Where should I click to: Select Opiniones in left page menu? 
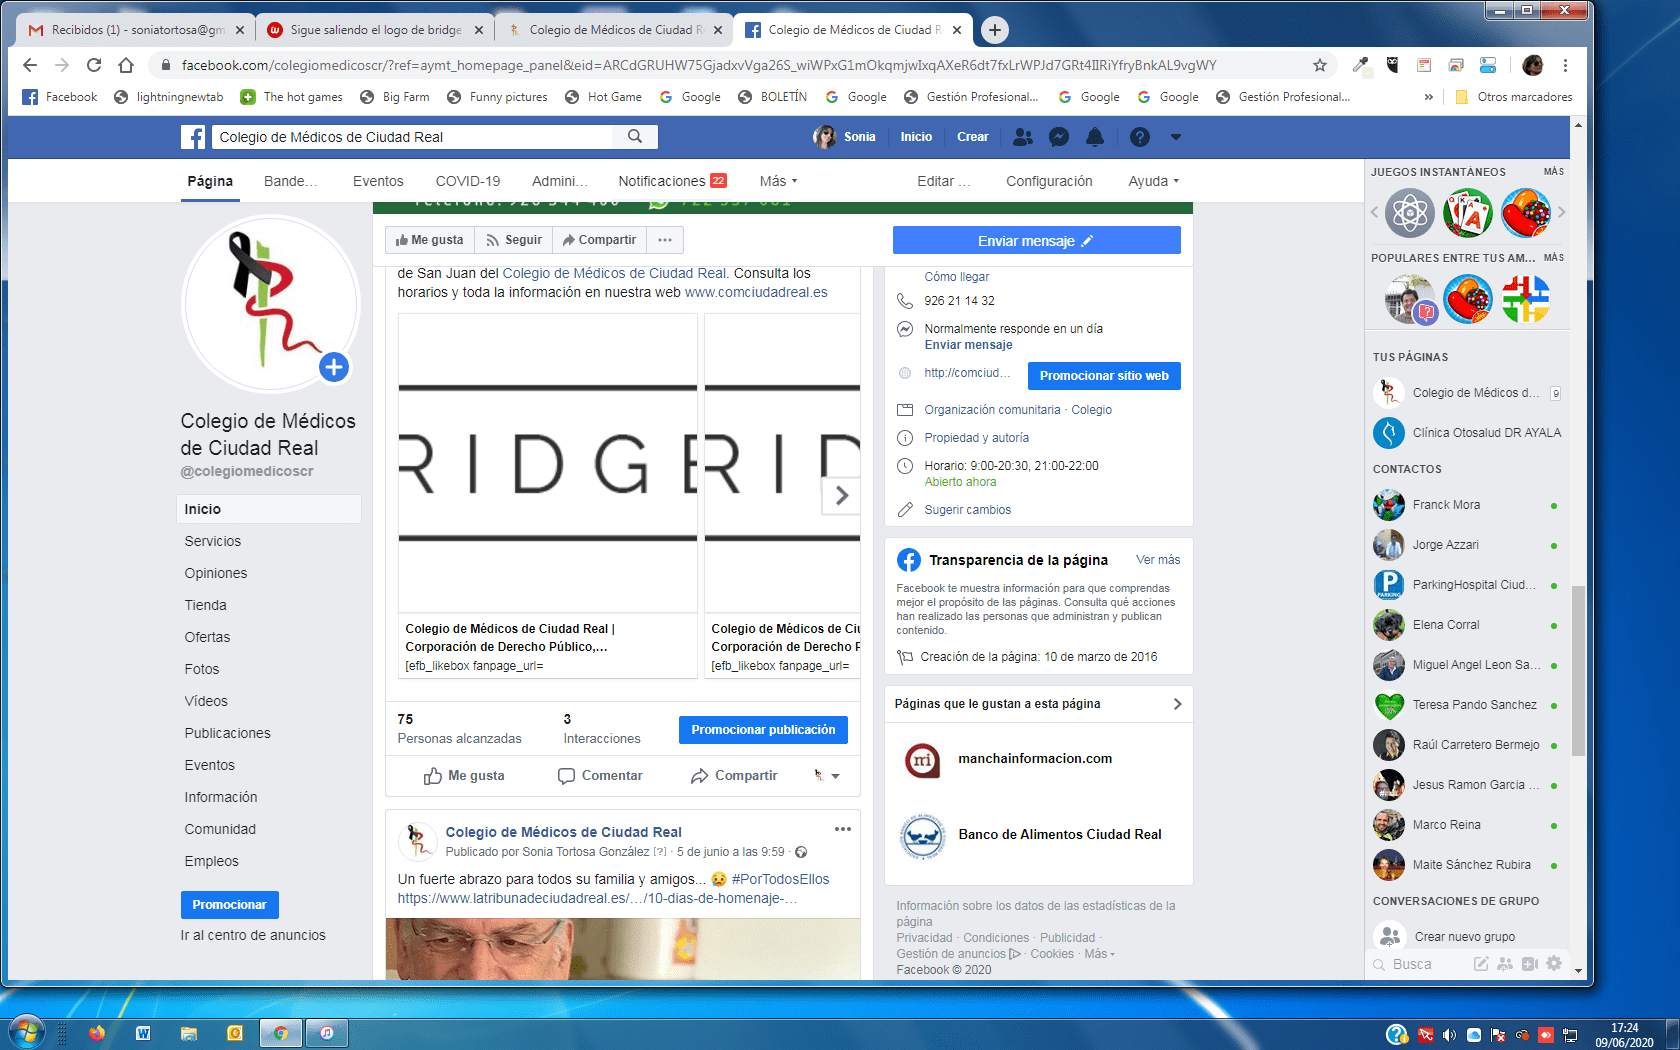(x=216, y=573)
